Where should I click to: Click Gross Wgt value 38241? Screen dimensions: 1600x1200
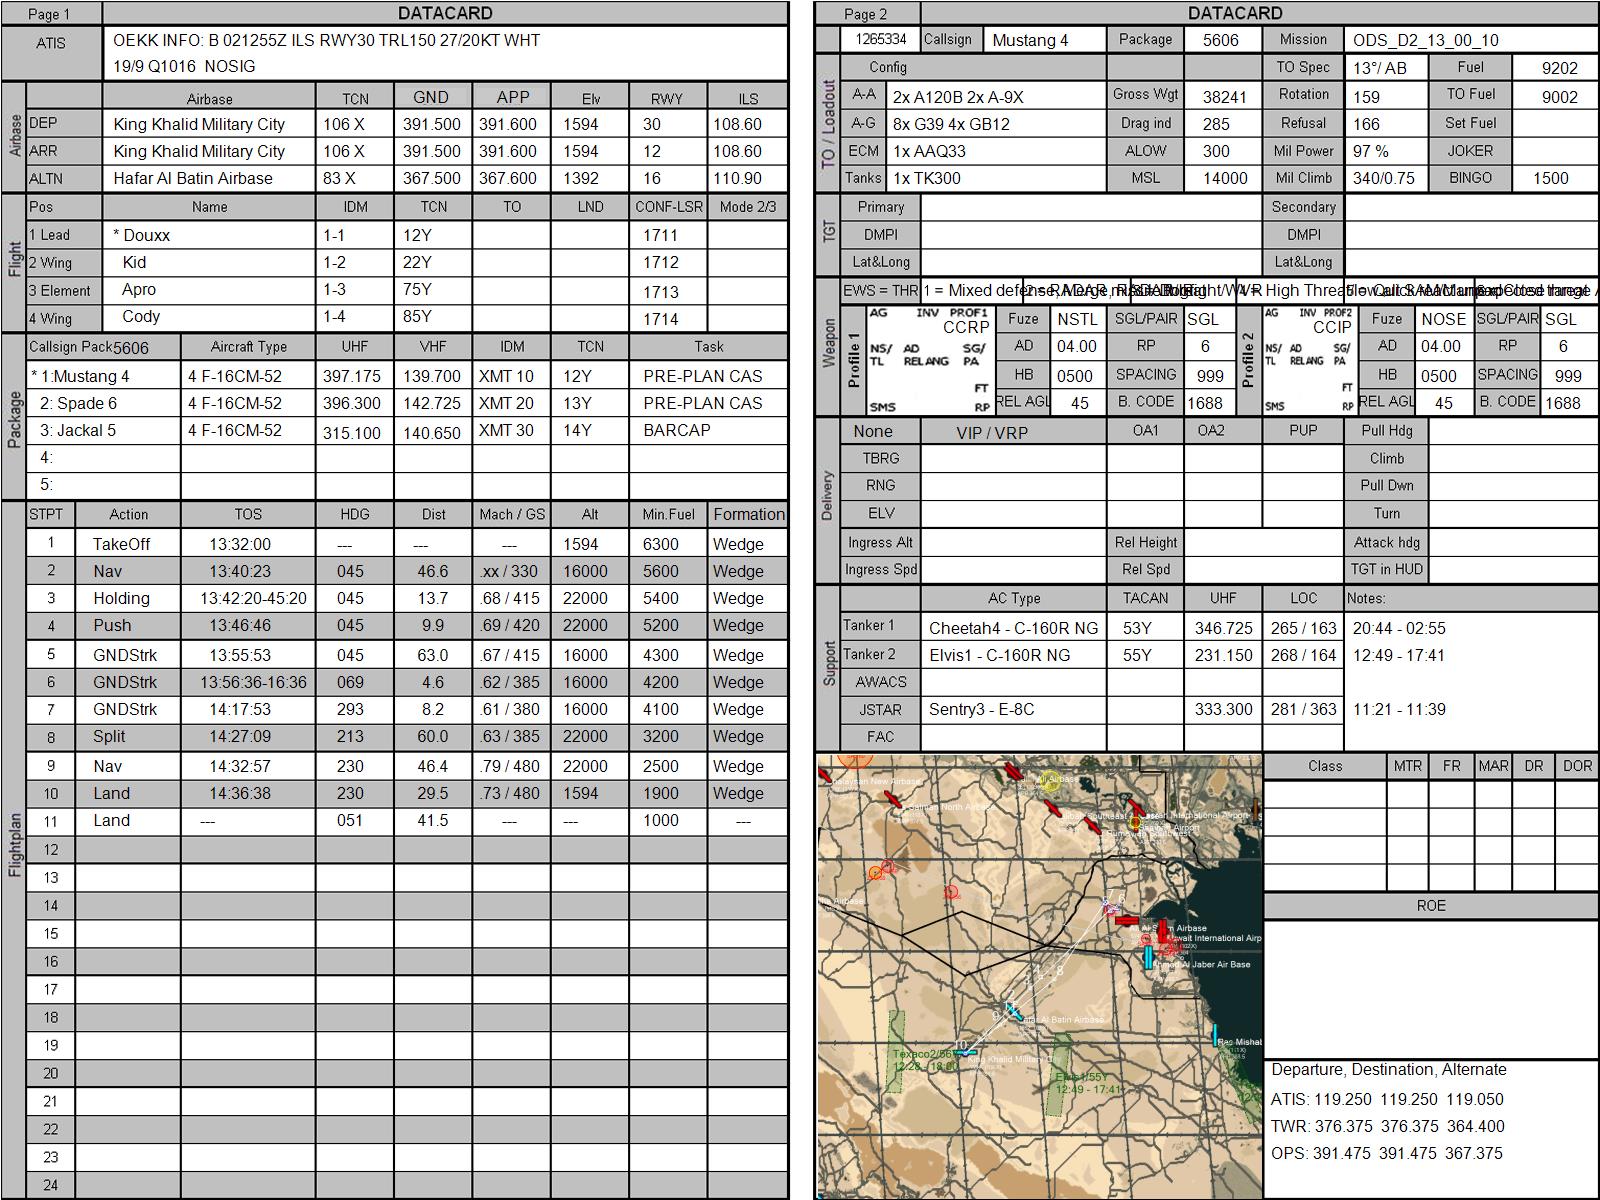(1225, 97)
